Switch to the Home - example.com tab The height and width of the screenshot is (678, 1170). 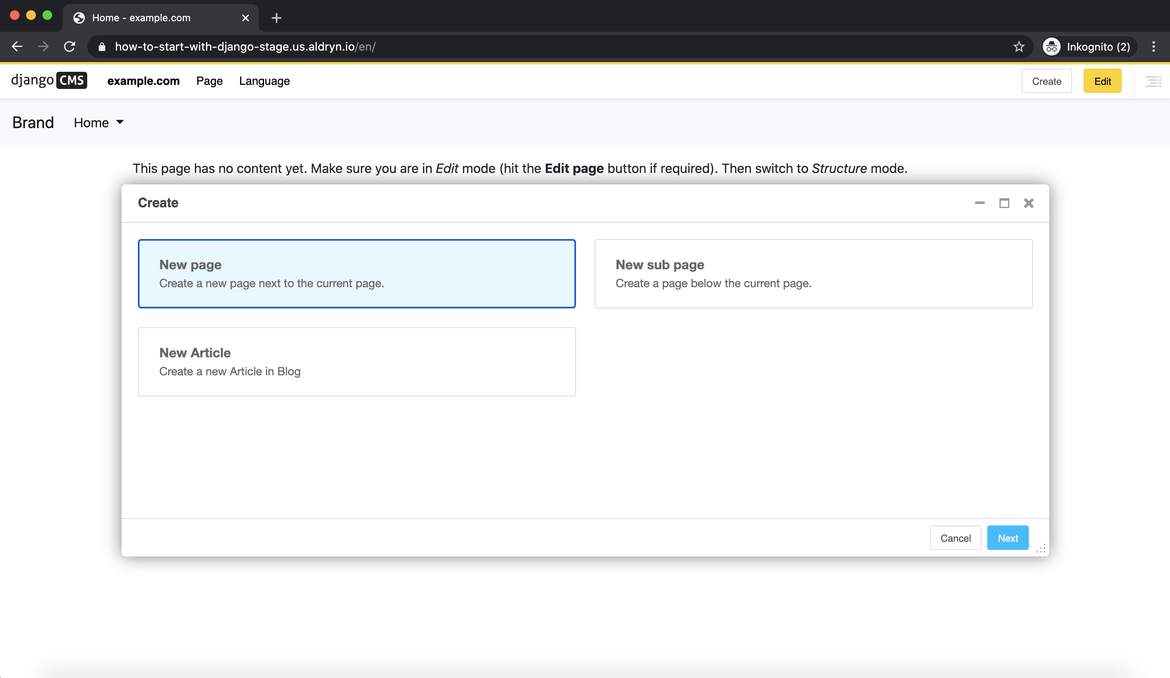[x=160, y=17]
